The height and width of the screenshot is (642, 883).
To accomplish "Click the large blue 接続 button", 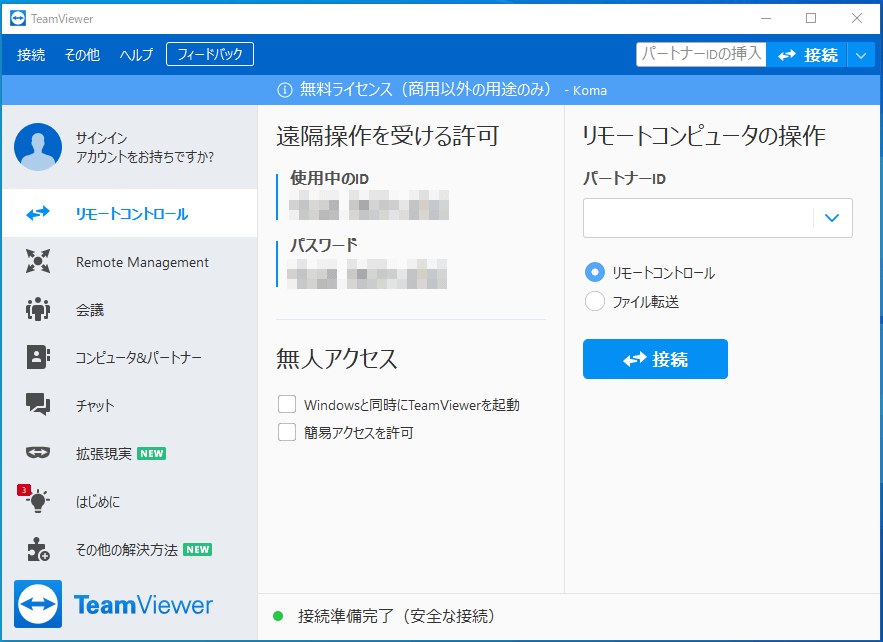I will click(x=655, y=359).
